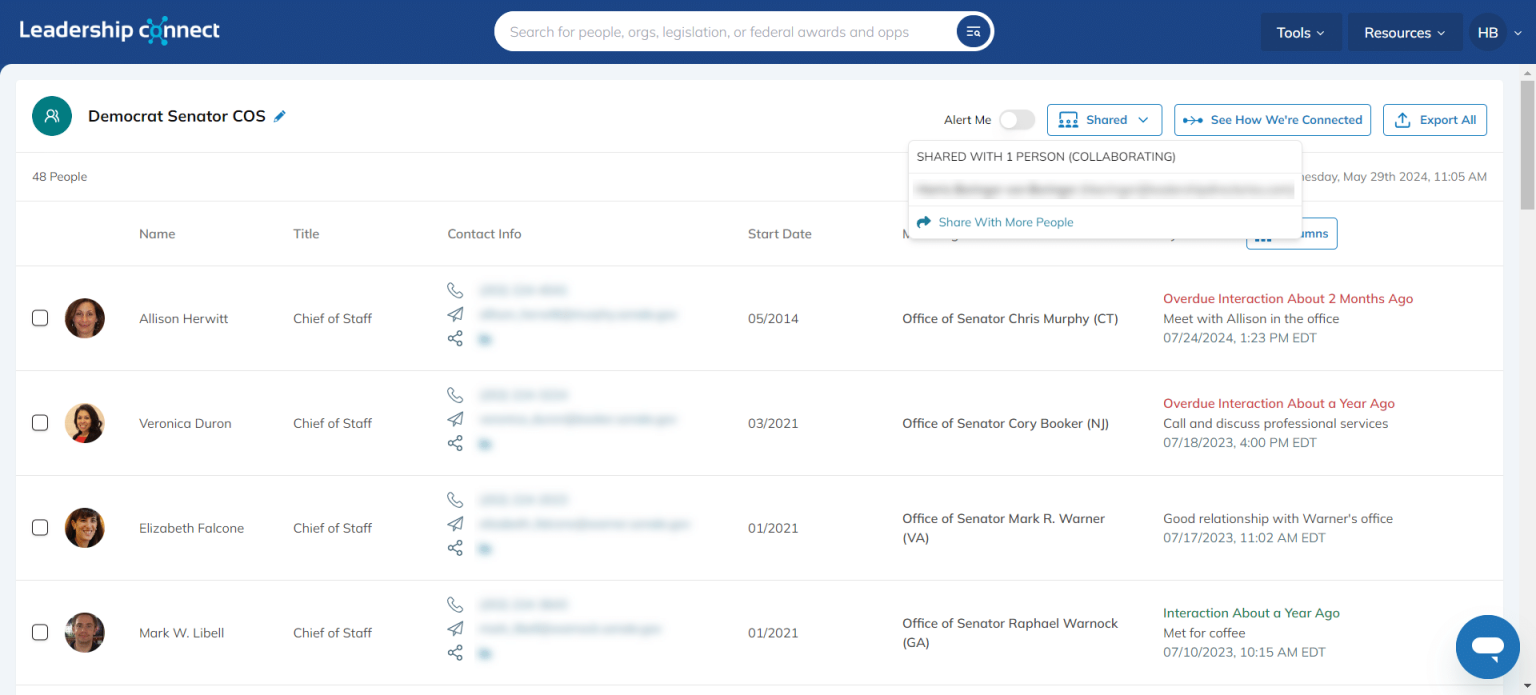
Task: Click the phone icon for Allison Herwitt
Action: point(455,290)
